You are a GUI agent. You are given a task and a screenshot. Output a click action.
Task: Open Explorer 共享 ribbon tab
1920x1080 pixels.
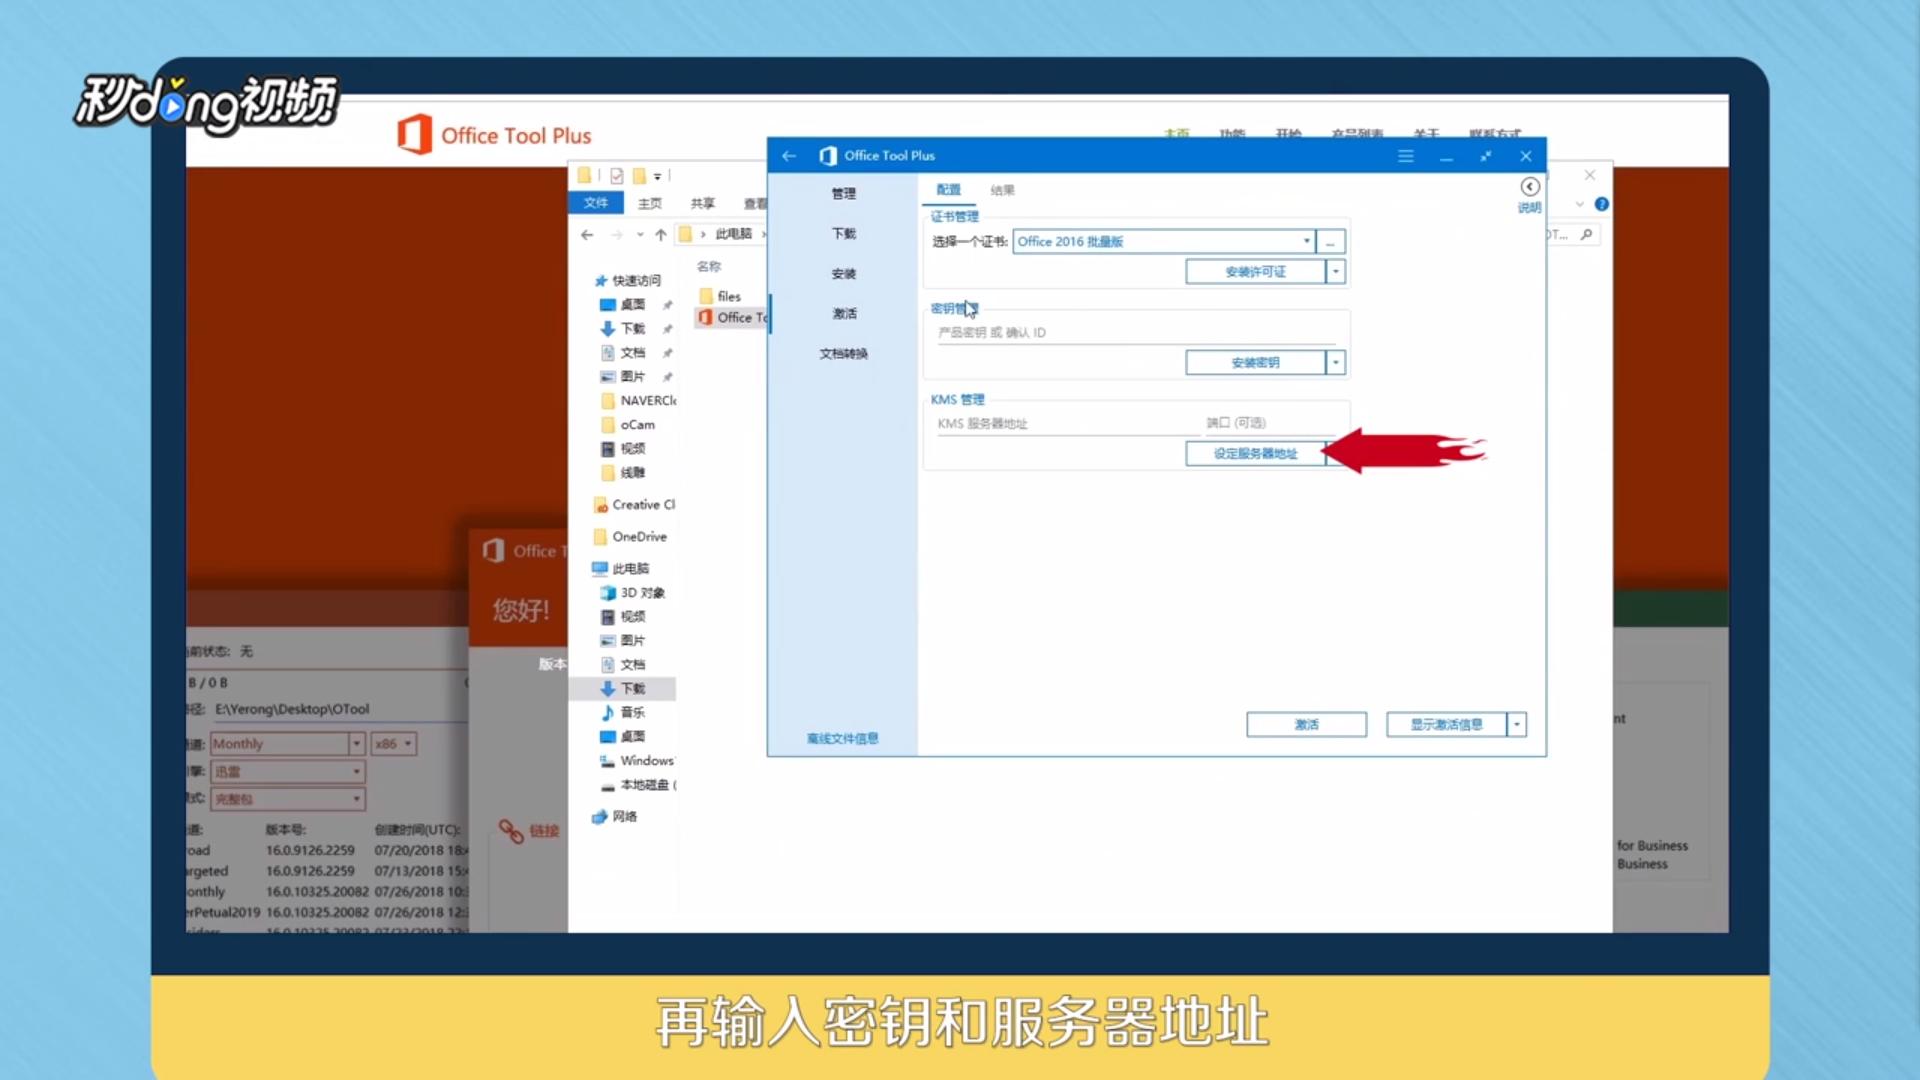tap(703, 203)
